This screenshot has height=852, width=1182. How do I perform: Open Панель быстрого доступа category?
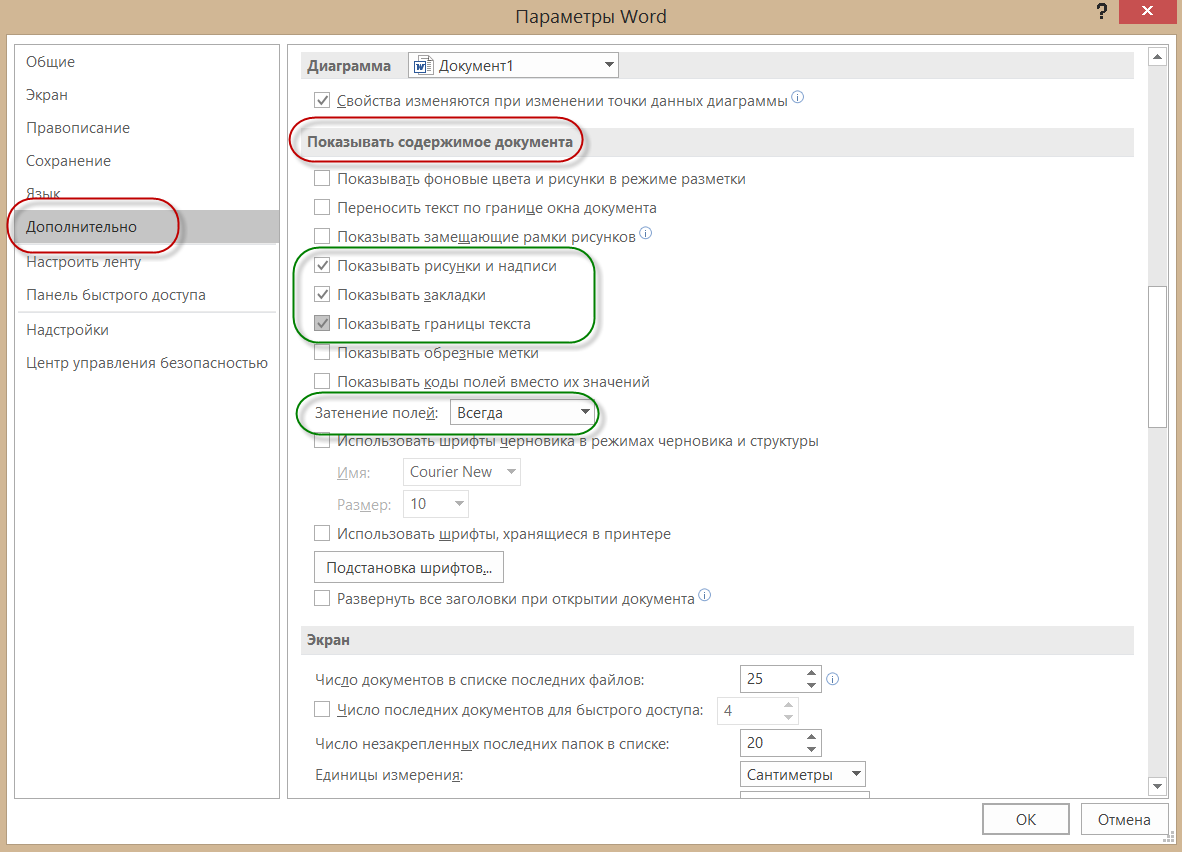[147, 295]
